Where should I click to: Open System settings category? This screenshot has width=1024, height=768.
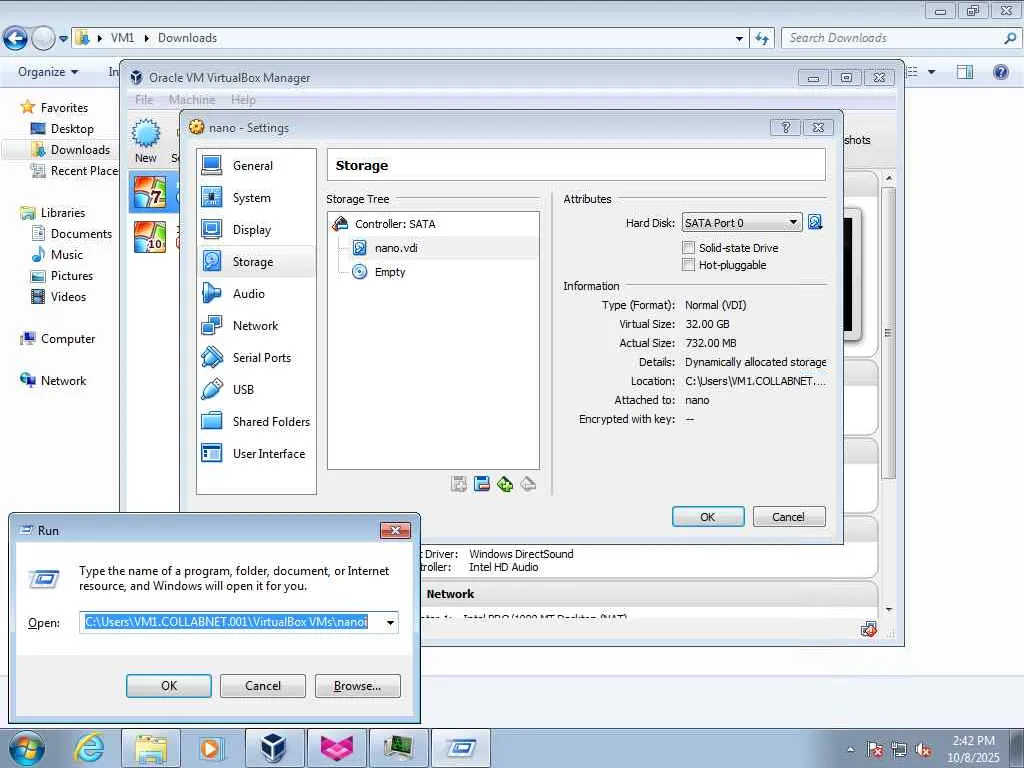pyautogui.click(x=255, y=198)
